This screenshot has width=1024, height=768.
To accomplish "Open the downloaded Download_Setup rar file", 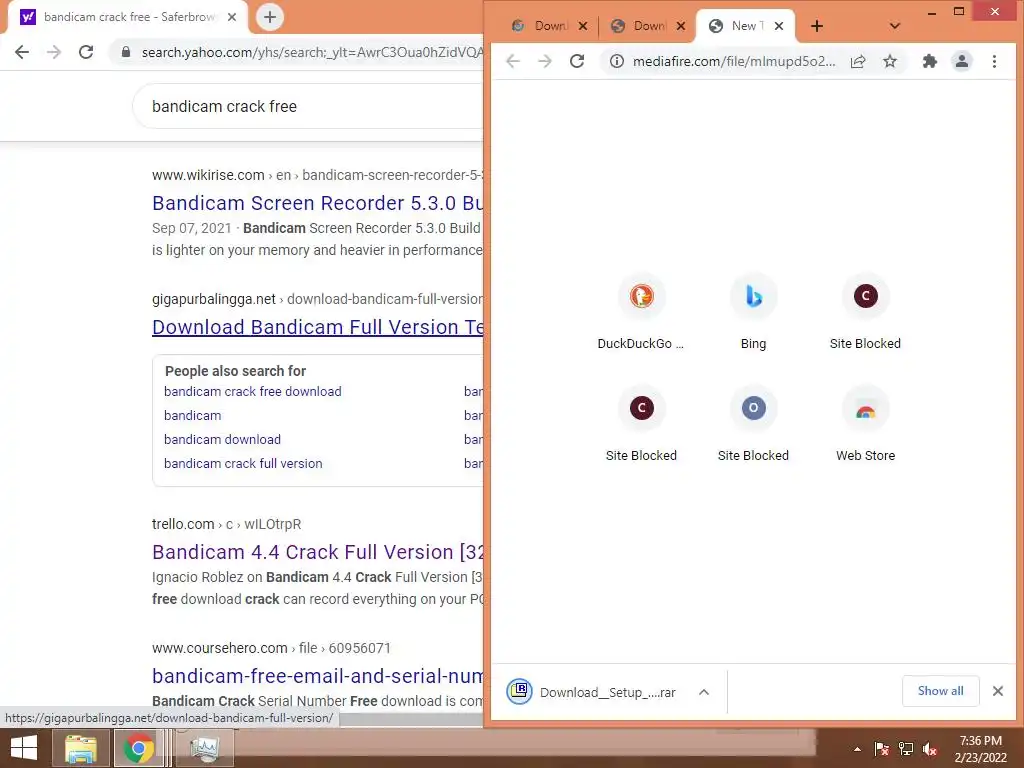I will [x=592, y=692].
